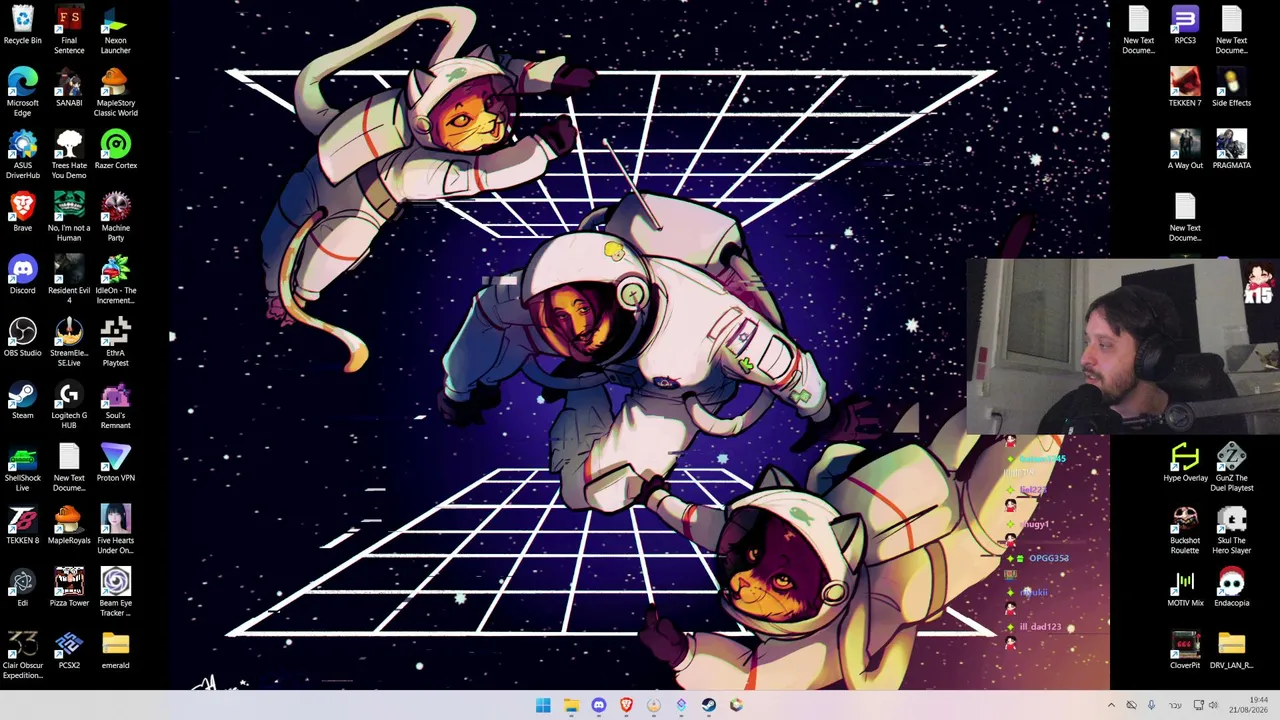
Task: Launch MapleStory Classic World shortcut
Action: (x=115, y=93)
